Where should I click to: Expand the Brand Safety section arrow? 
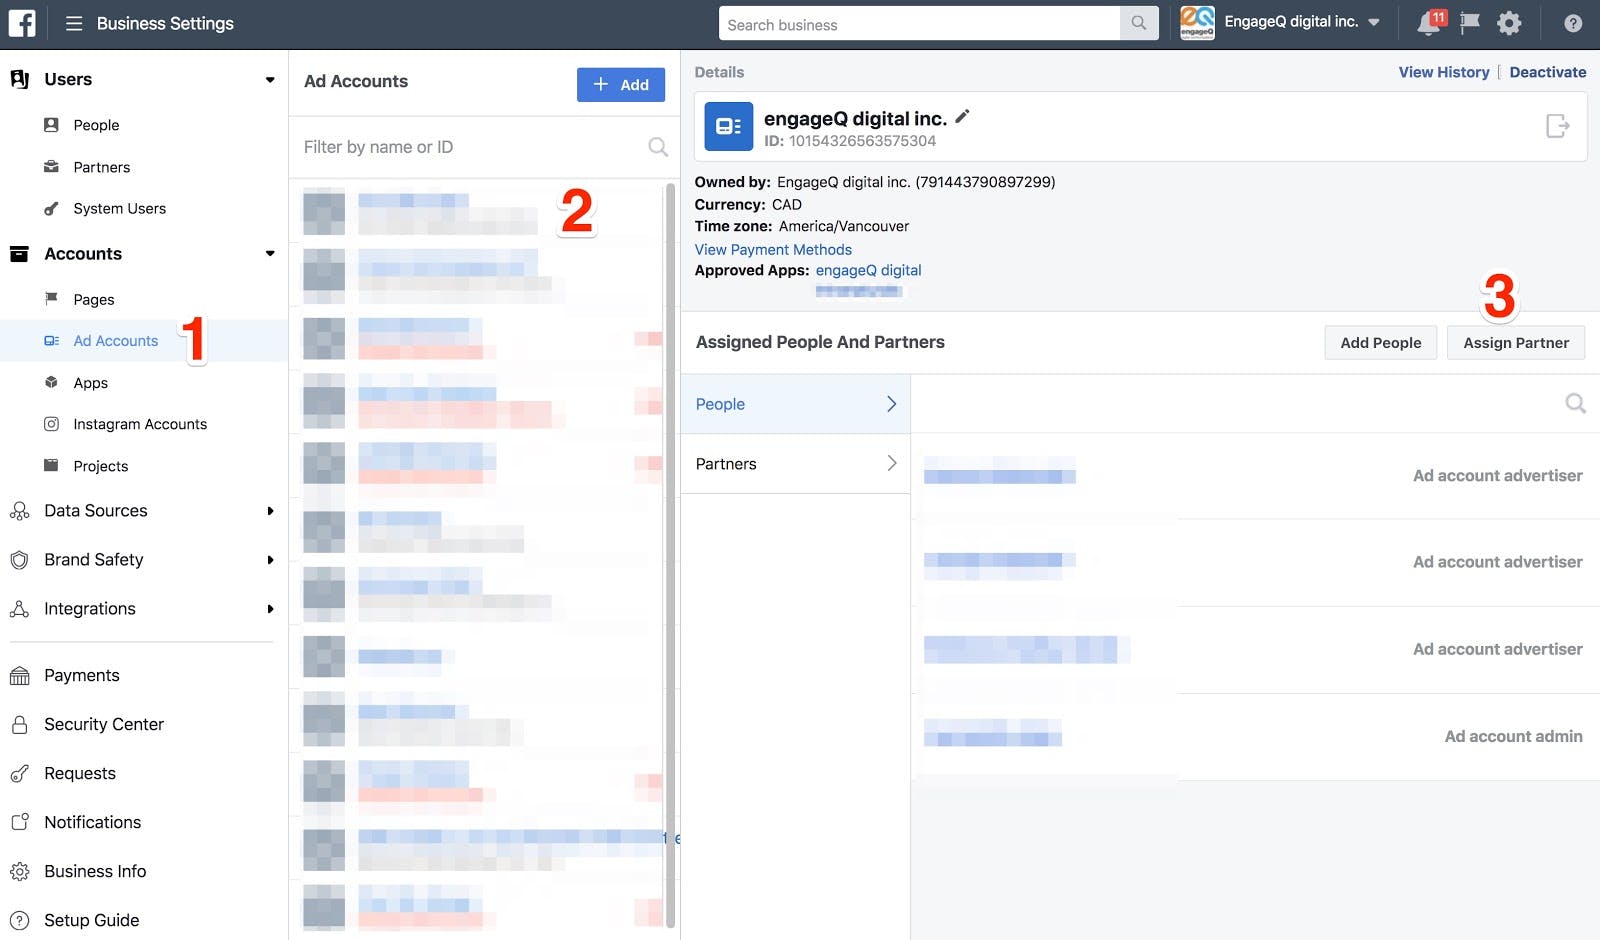(270, 560)
